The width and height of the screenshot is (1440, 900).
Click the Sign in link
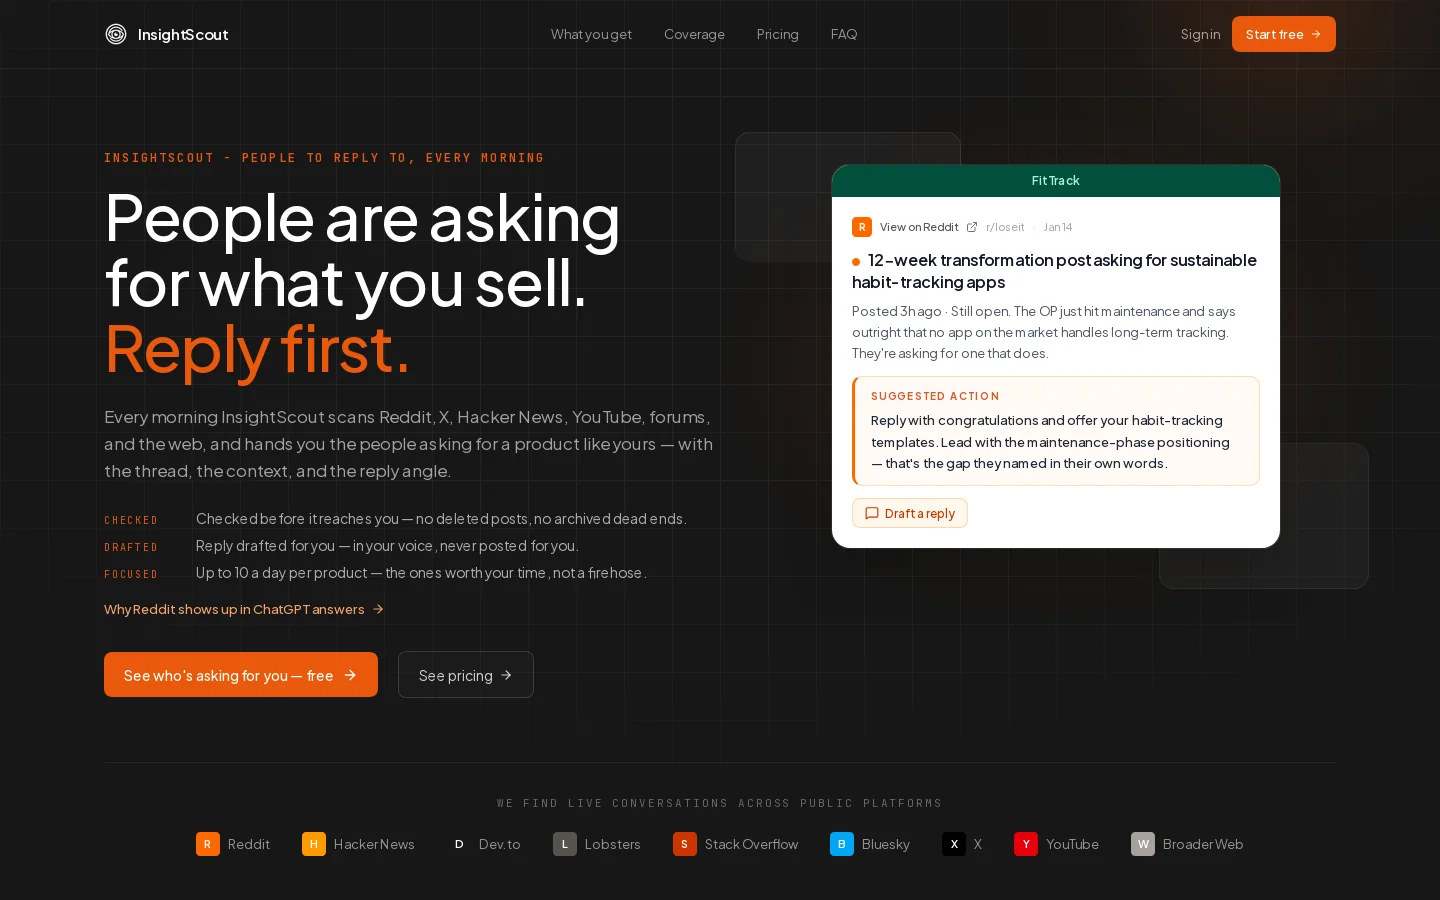tap(1200, 34)
